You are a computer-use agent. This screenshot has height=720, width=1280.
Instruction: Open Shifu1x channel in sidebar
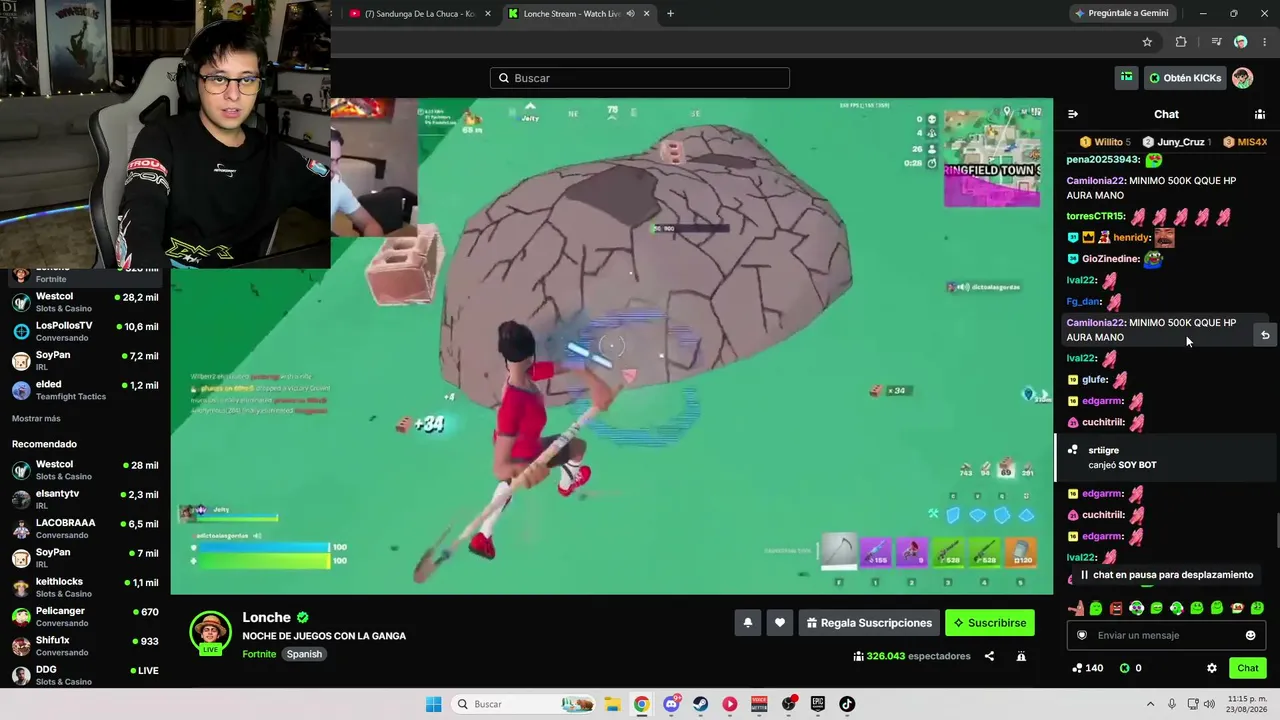point(85,645)
